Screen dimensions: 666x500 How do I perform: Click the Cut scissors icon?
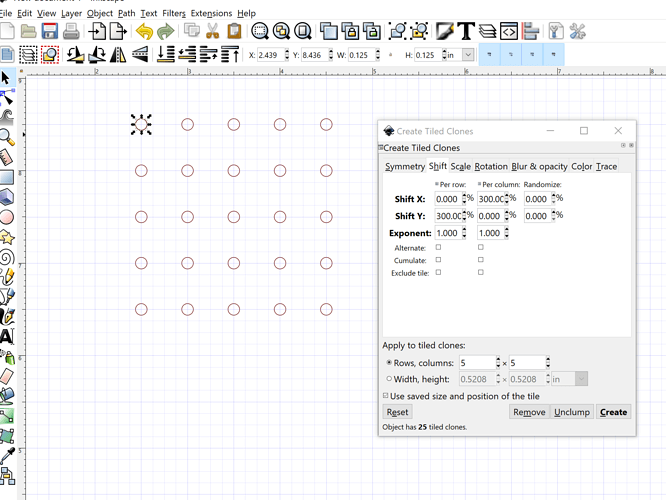click(212, 31)
